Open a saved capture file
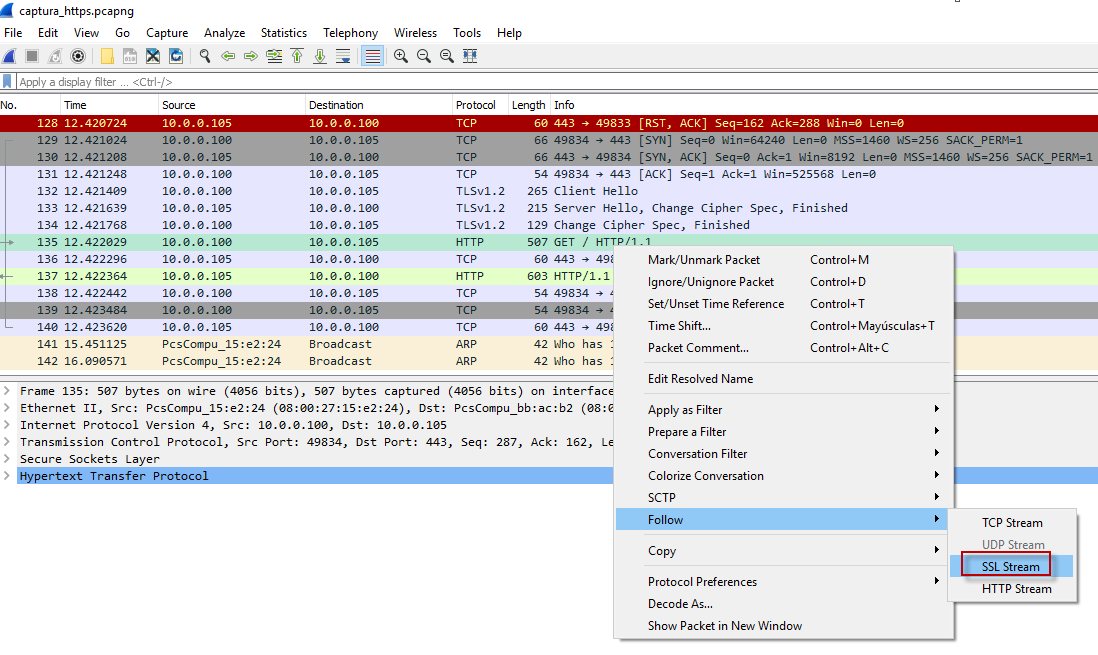The image size is (1098, 655). coord(105,56)
